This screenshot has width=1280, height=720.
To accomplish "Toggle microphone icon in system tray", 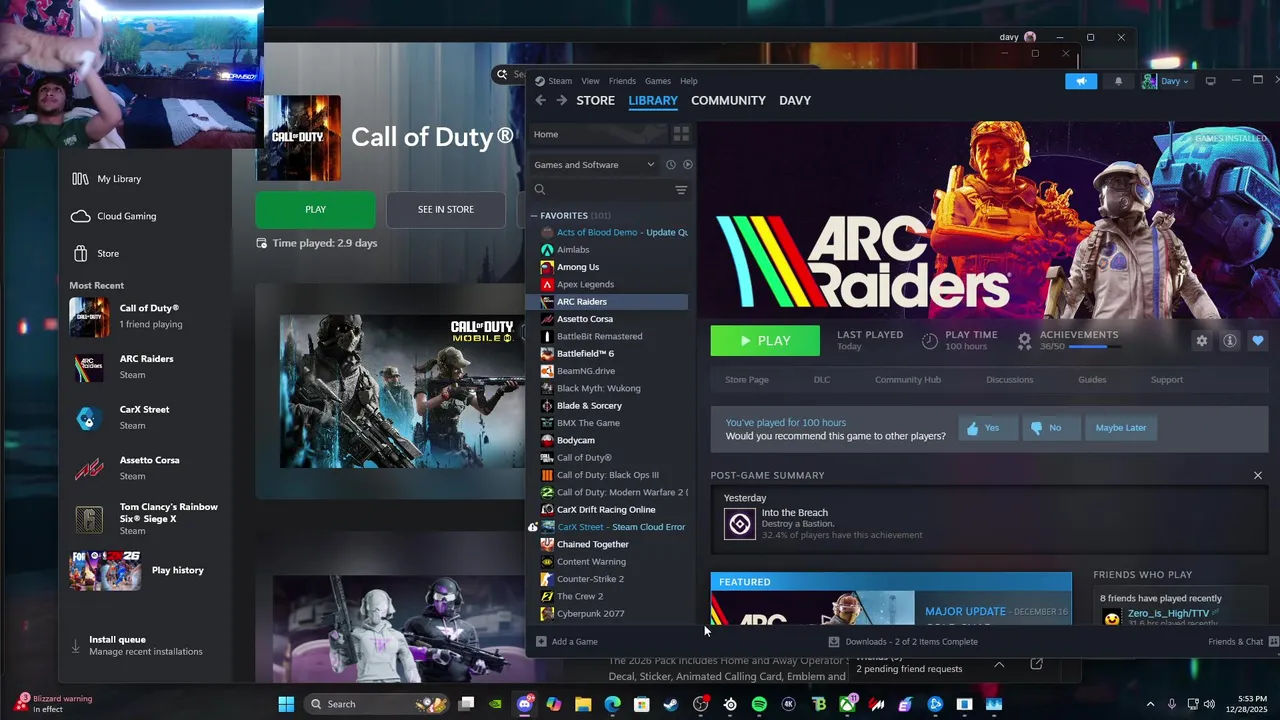I will point(1171,704).
